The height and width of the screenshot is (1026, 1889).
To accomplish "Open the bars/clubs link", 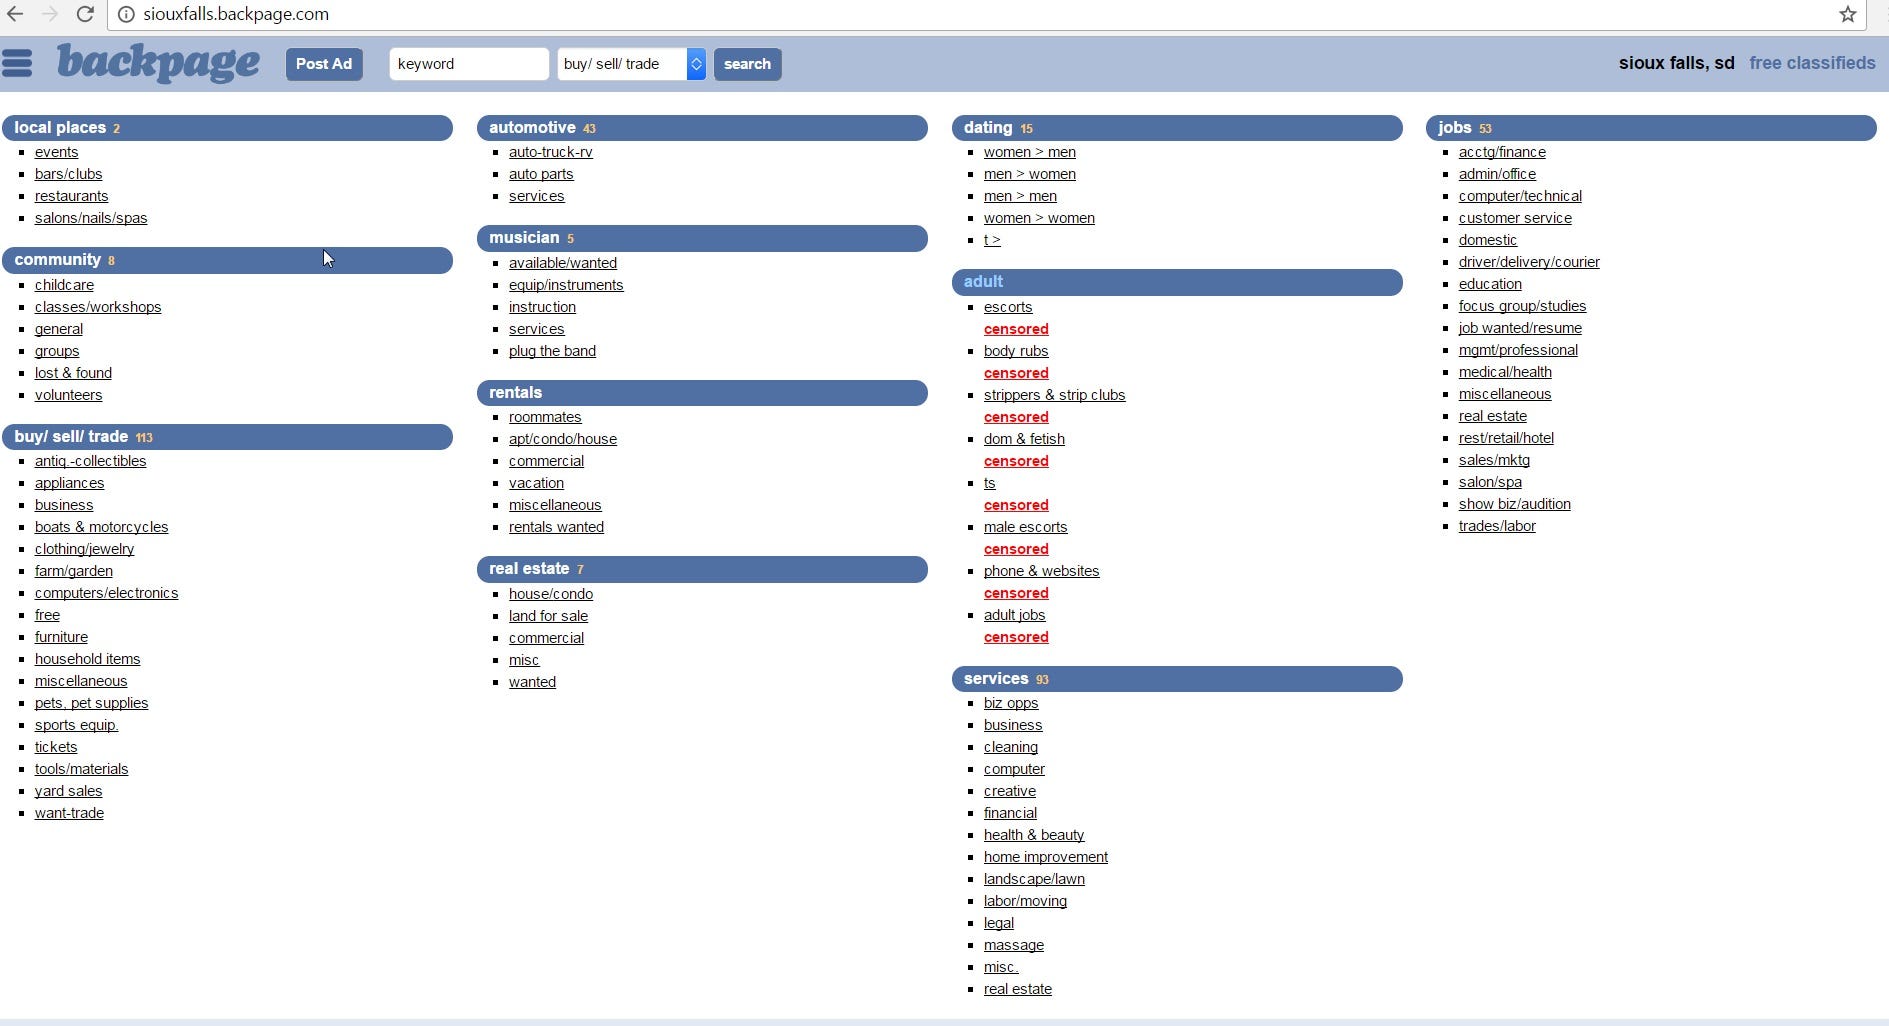I will 68,174.
